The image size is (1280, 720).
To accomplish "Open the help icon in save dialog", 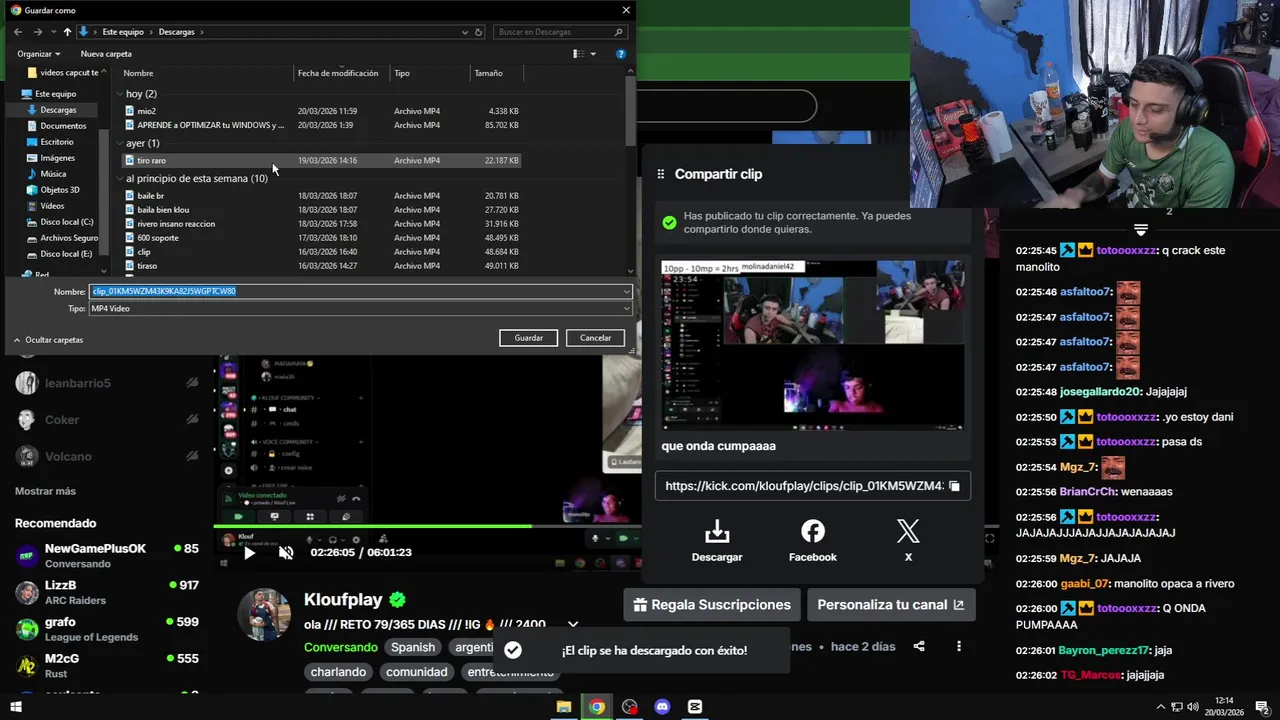I will [x=621, y=54].
